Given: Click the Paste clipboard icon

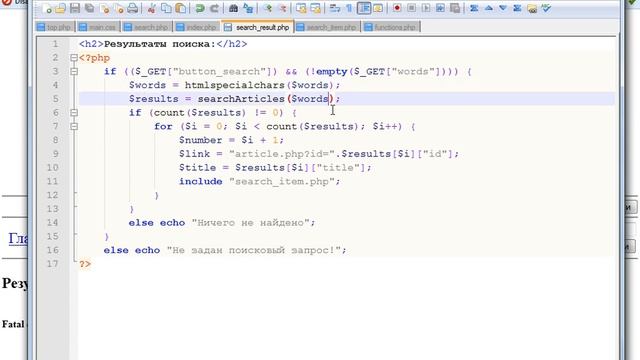Looking at the screenshot, I should pos(180,8).
